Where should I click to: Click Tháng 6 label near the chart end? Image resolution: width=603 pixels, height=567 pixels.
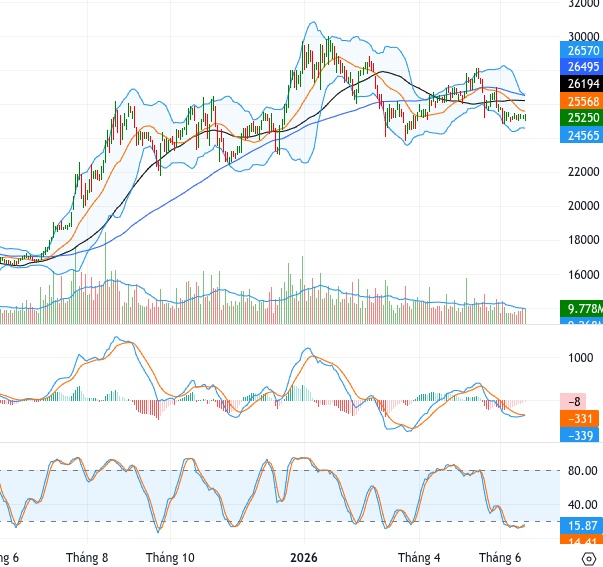click(500, 557)
